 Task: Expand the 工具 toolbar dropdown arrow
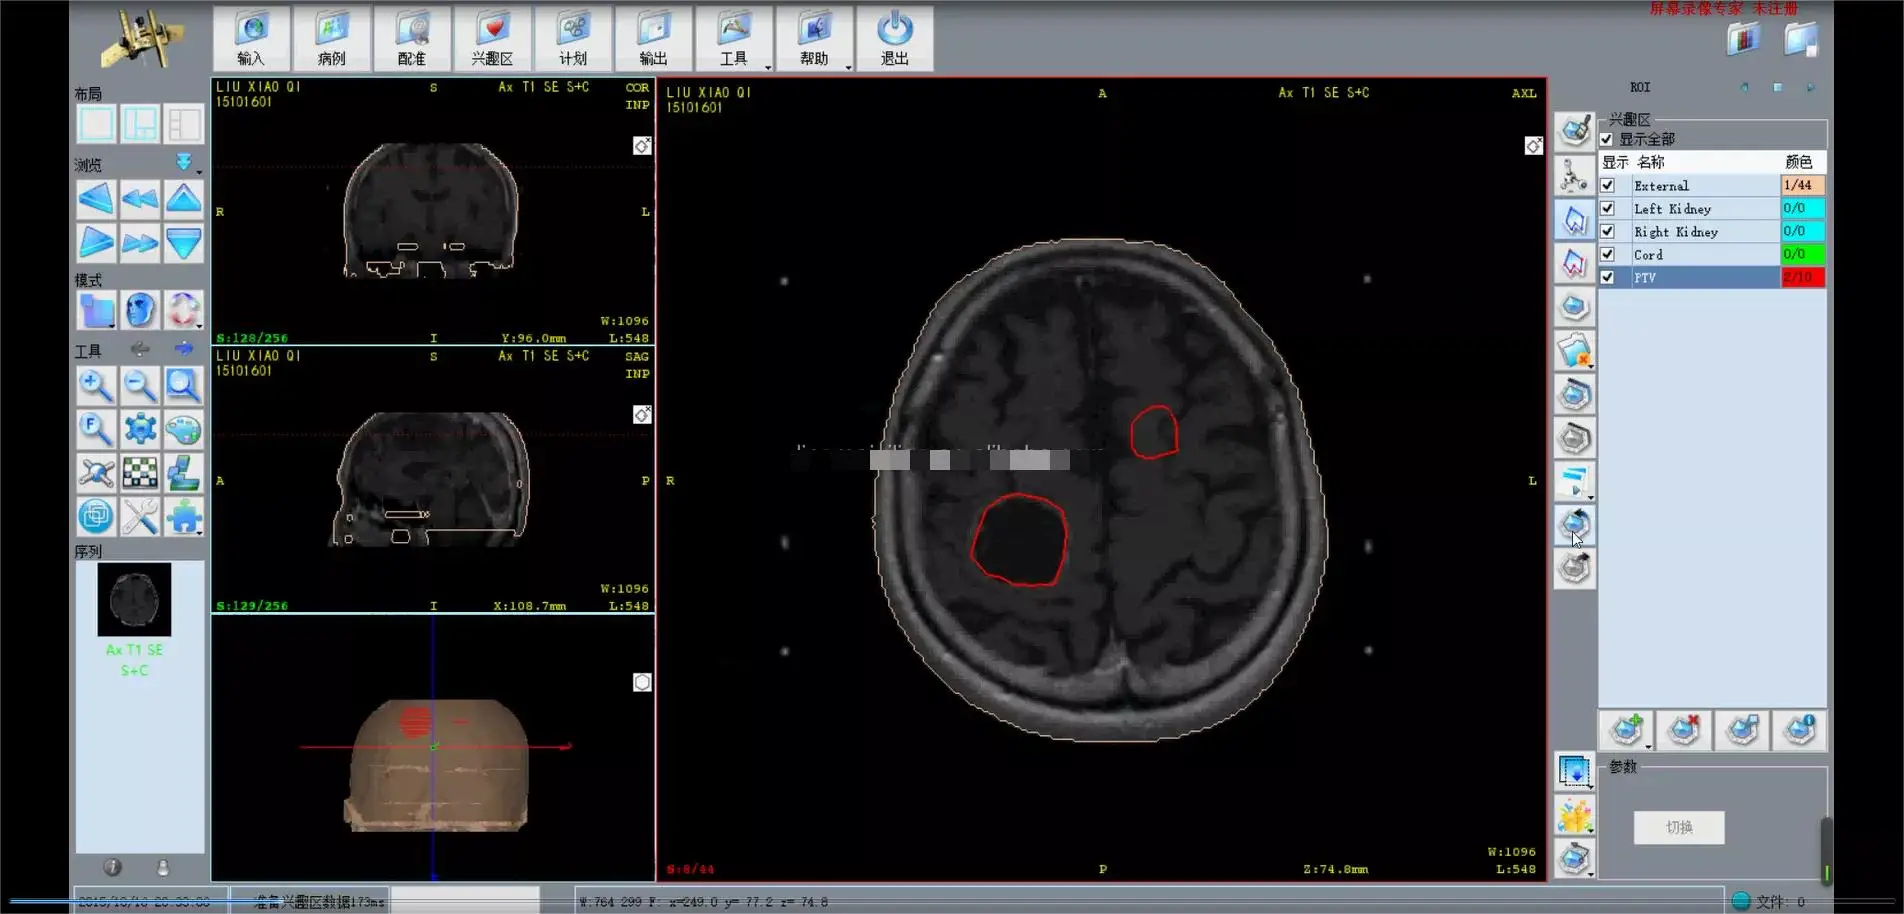[766, 69]
